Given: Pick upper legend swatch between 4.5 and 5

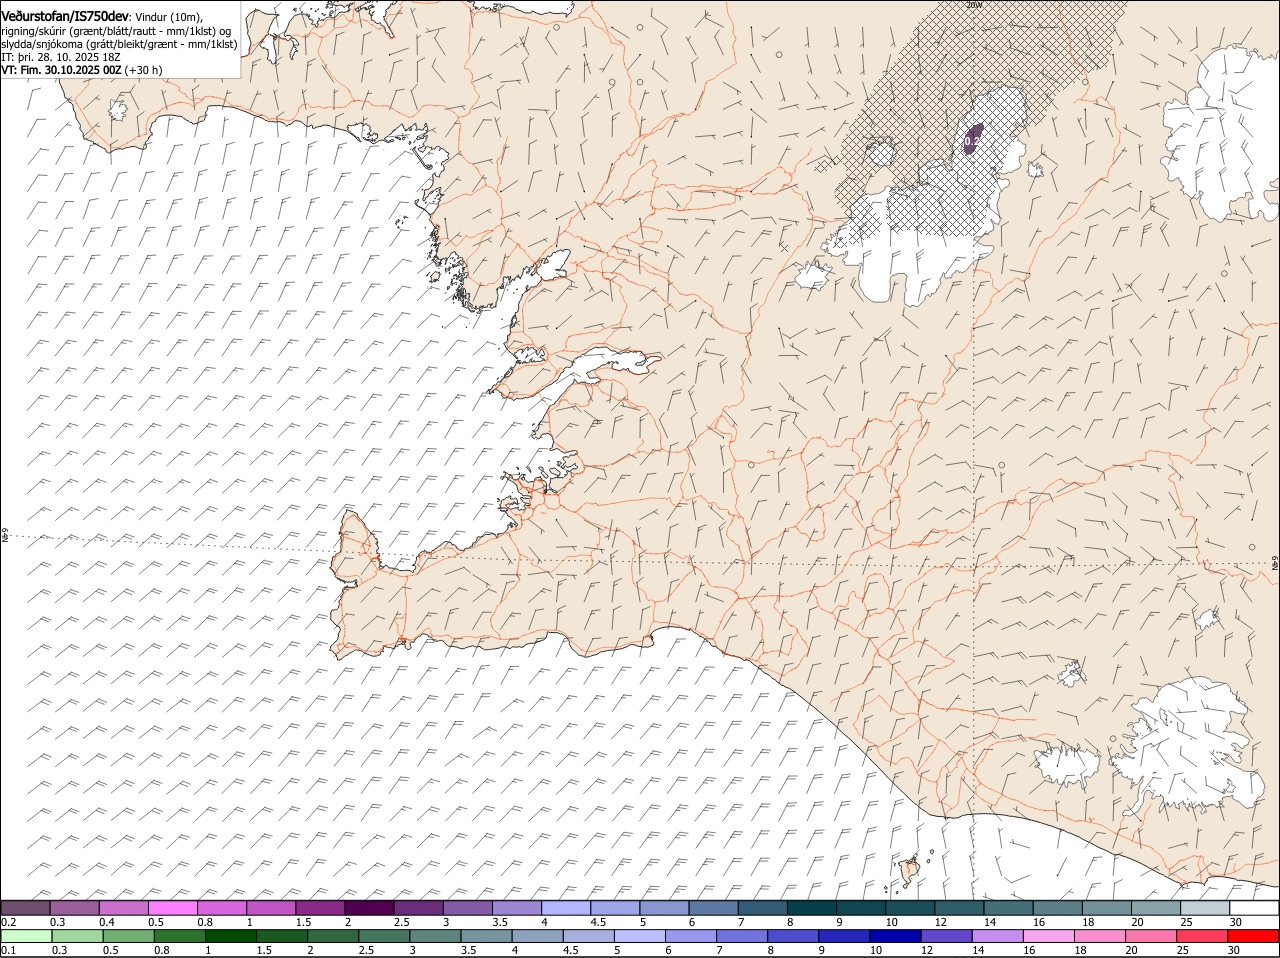Looking at the screenshot, I should (x=614, y=908).
